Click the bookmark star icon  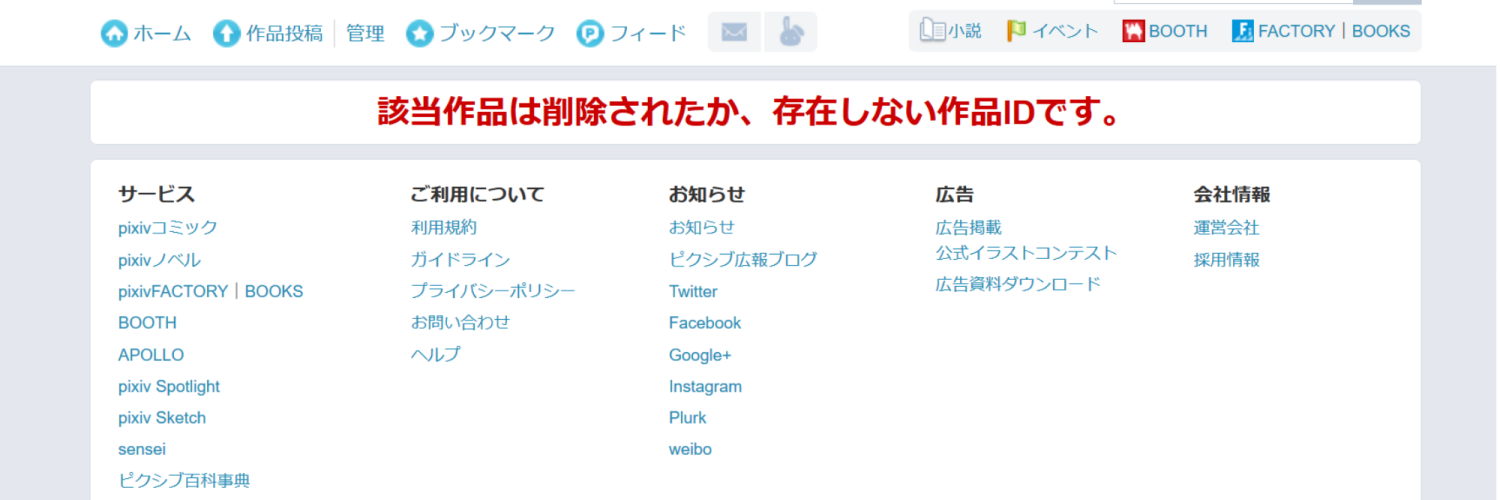(x=420, y=33)
